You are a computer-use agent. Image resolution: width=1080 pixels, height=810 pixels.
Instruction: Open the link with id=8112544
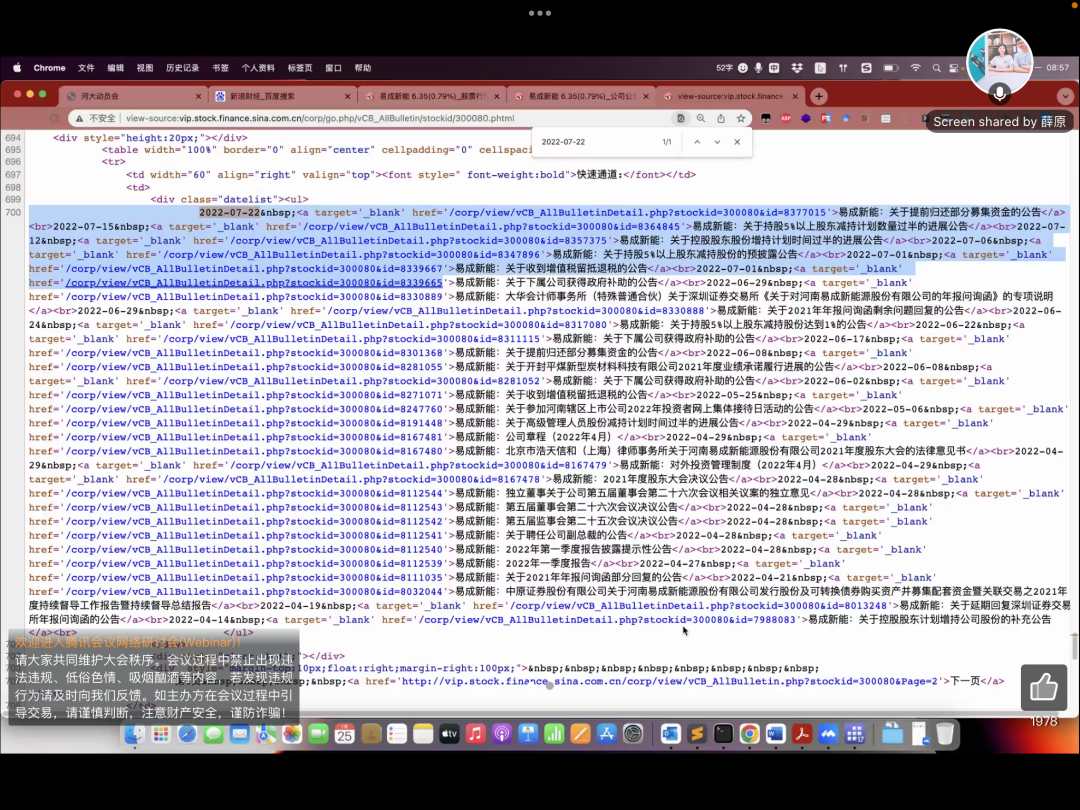[x=254, y=494]
